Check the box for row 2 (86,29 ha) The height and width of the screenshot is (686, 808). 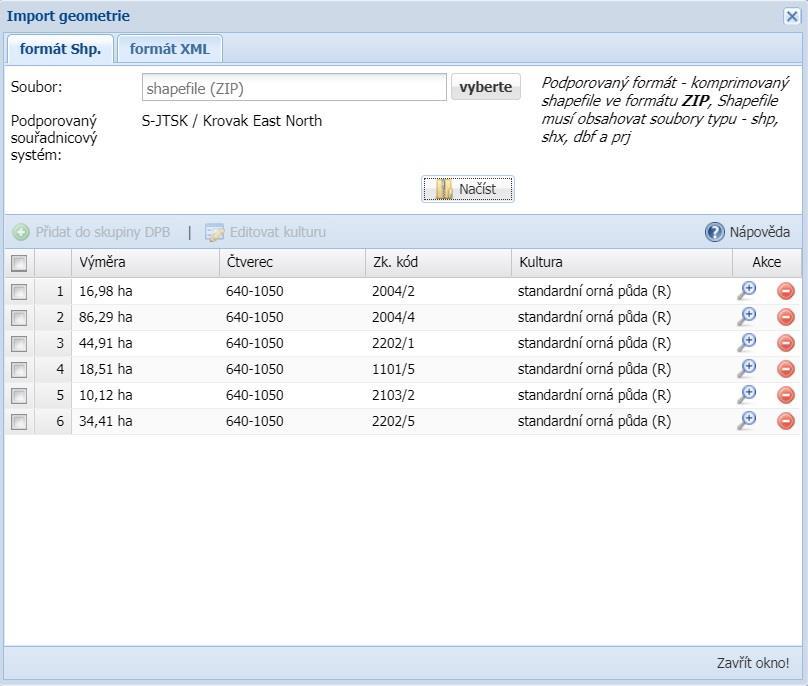[19, 317]
